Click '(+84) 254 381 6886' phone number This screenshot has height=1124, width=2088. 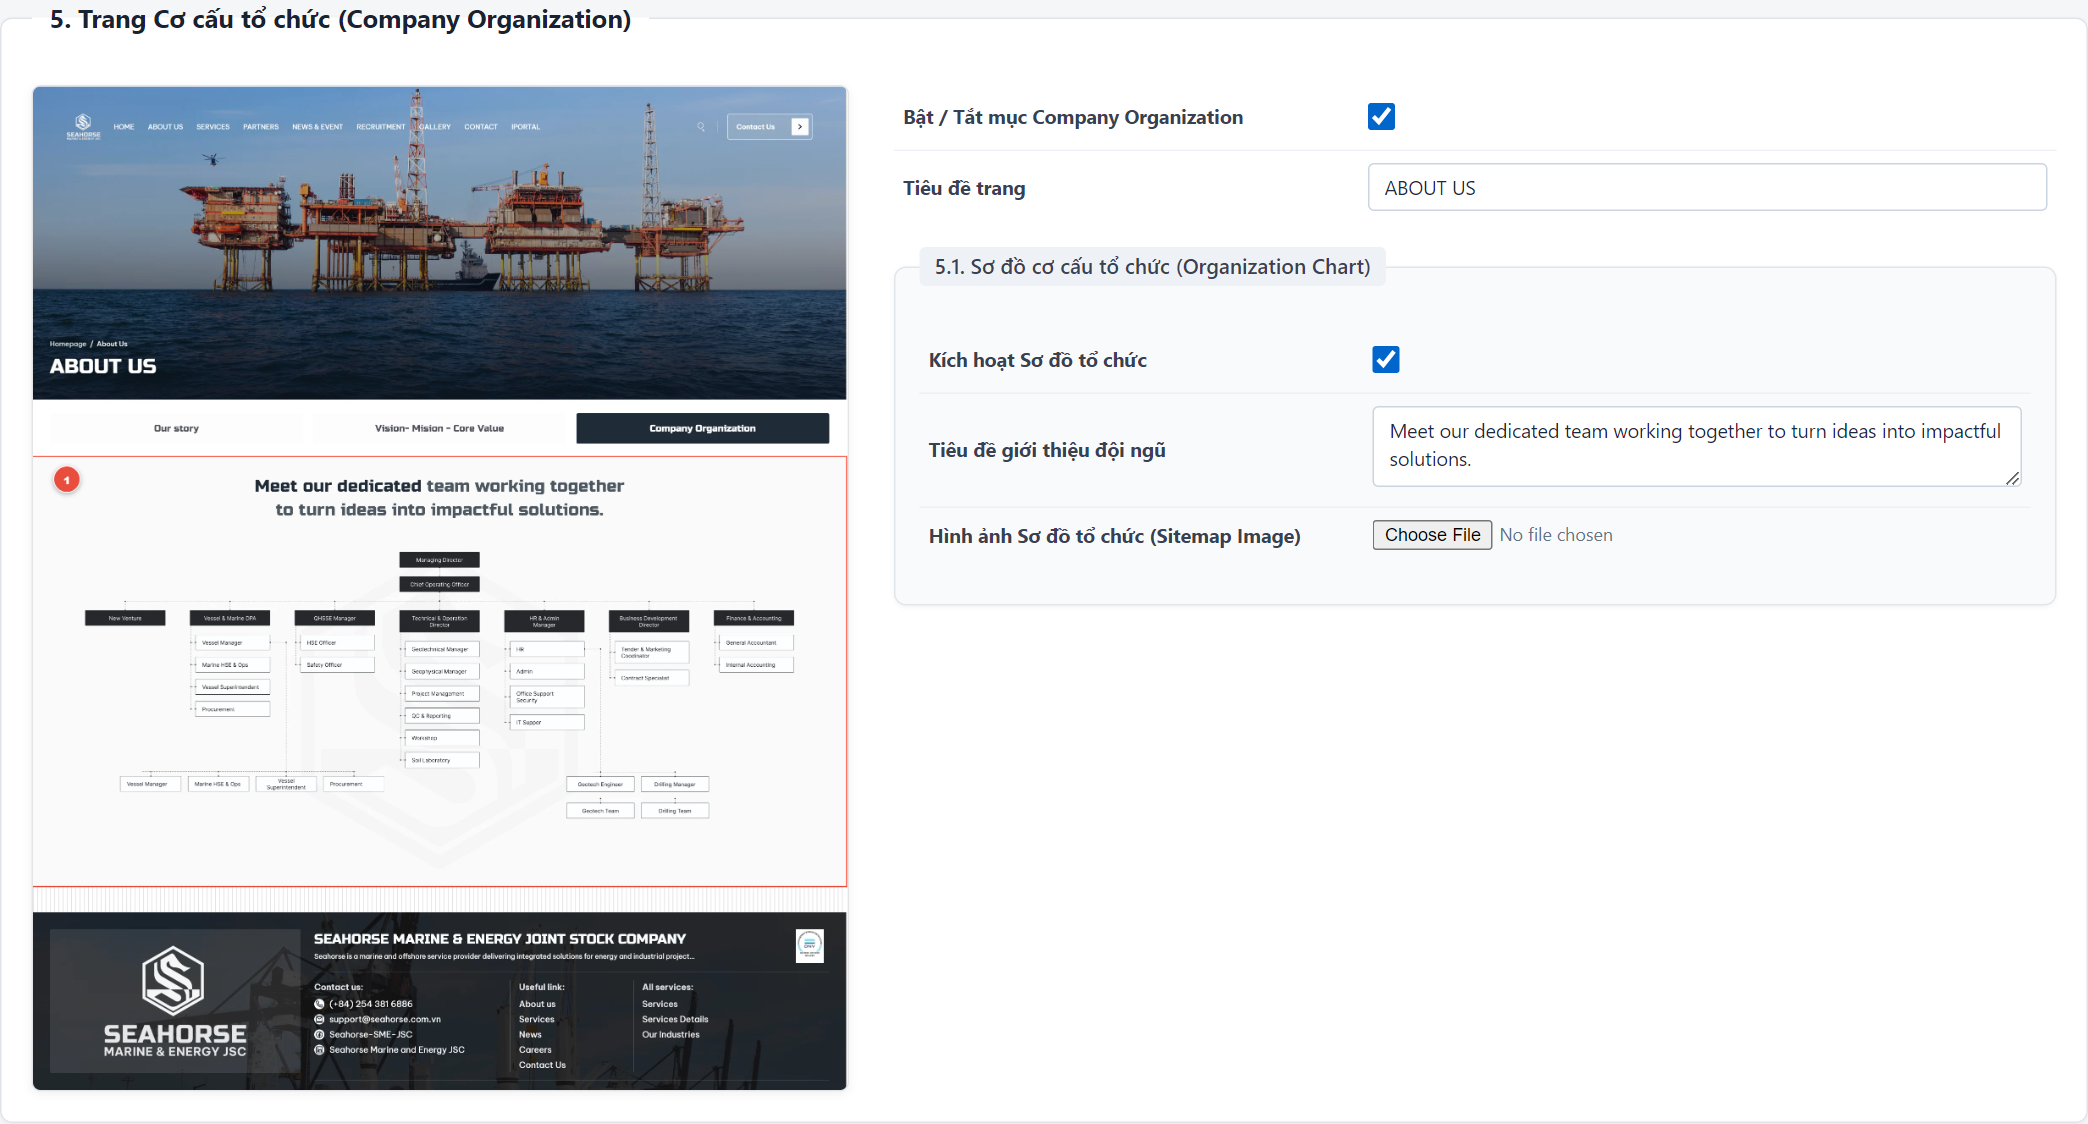coord(371,1004)
